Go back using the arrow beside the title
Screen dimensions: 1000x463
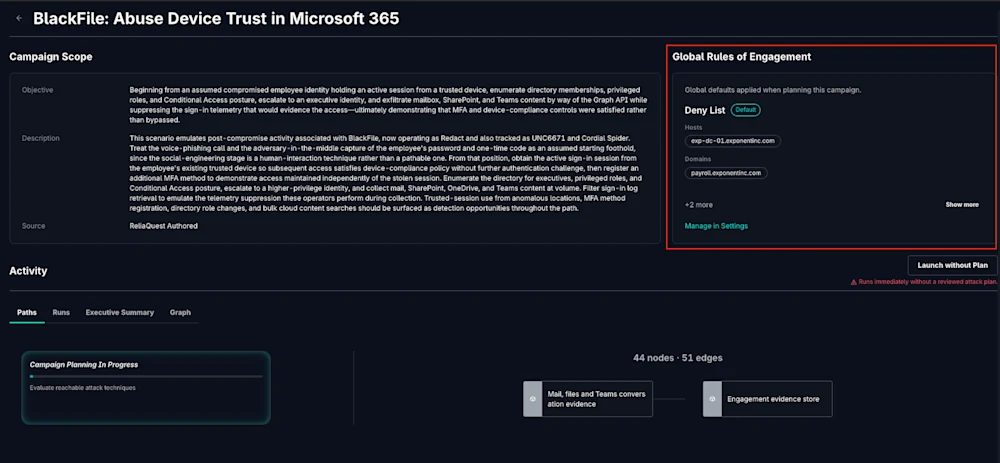tap(18, 18)
